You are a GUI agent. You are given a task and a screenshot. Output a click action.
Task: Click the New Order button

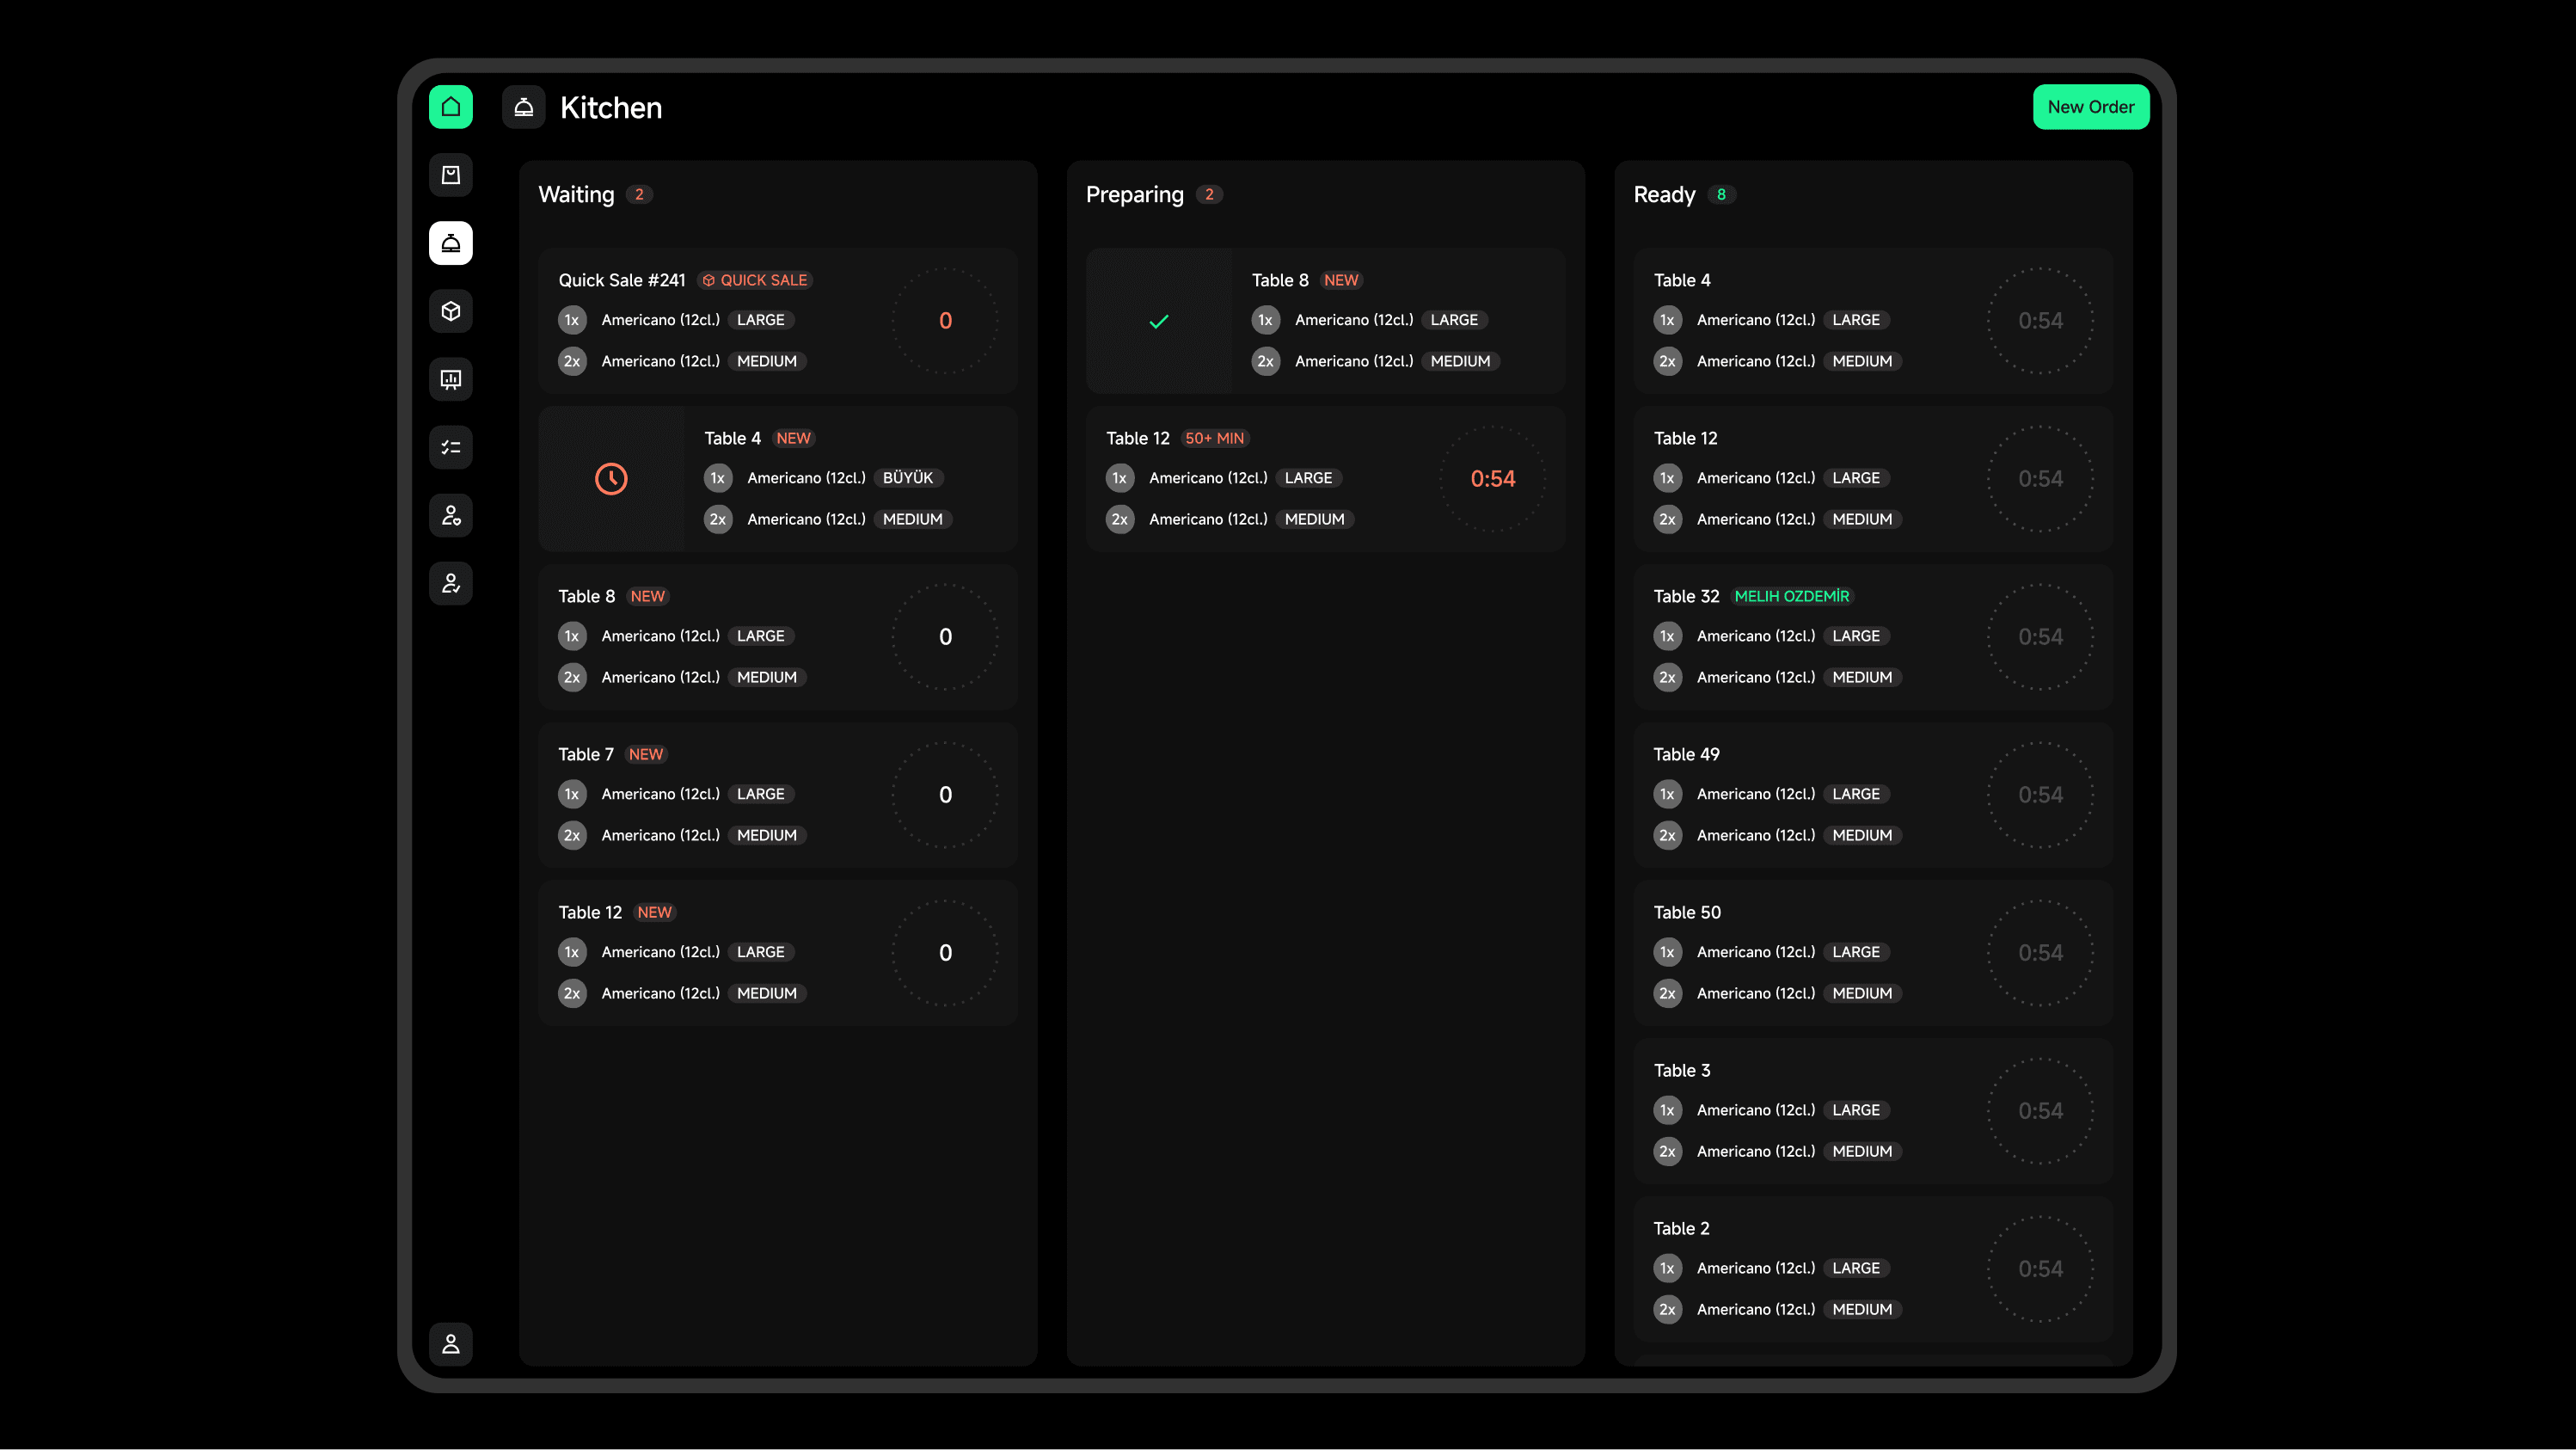click(x=2090, y=107)
